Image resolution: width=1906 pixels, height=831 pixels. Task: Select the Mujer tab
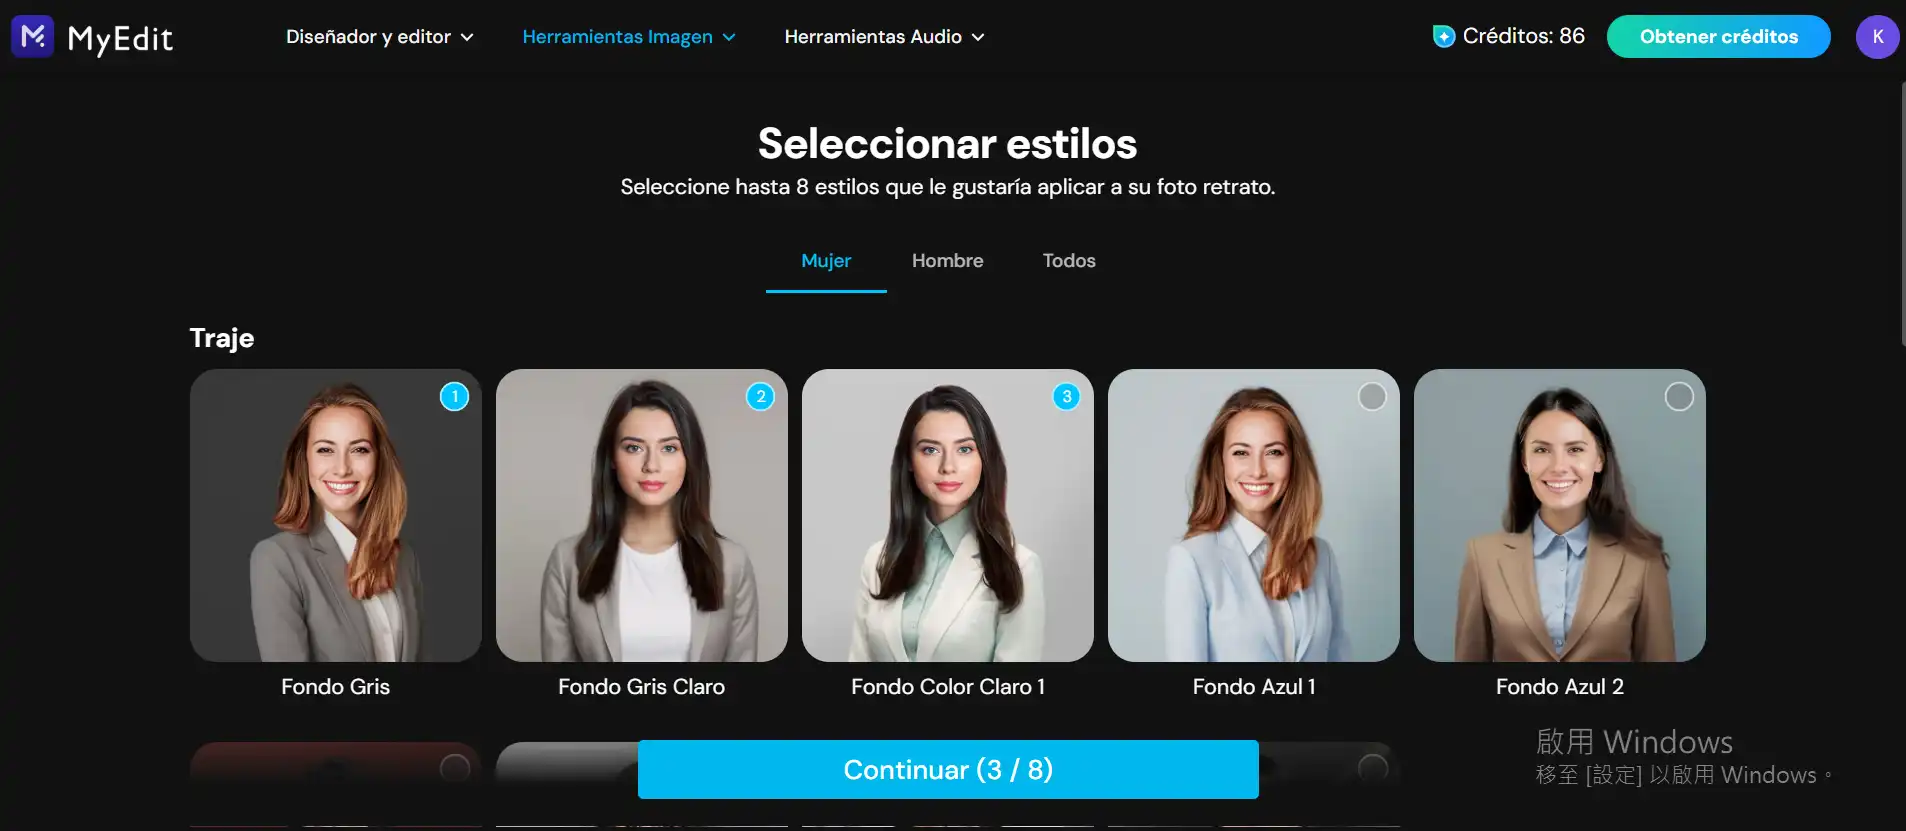point(826,261)
